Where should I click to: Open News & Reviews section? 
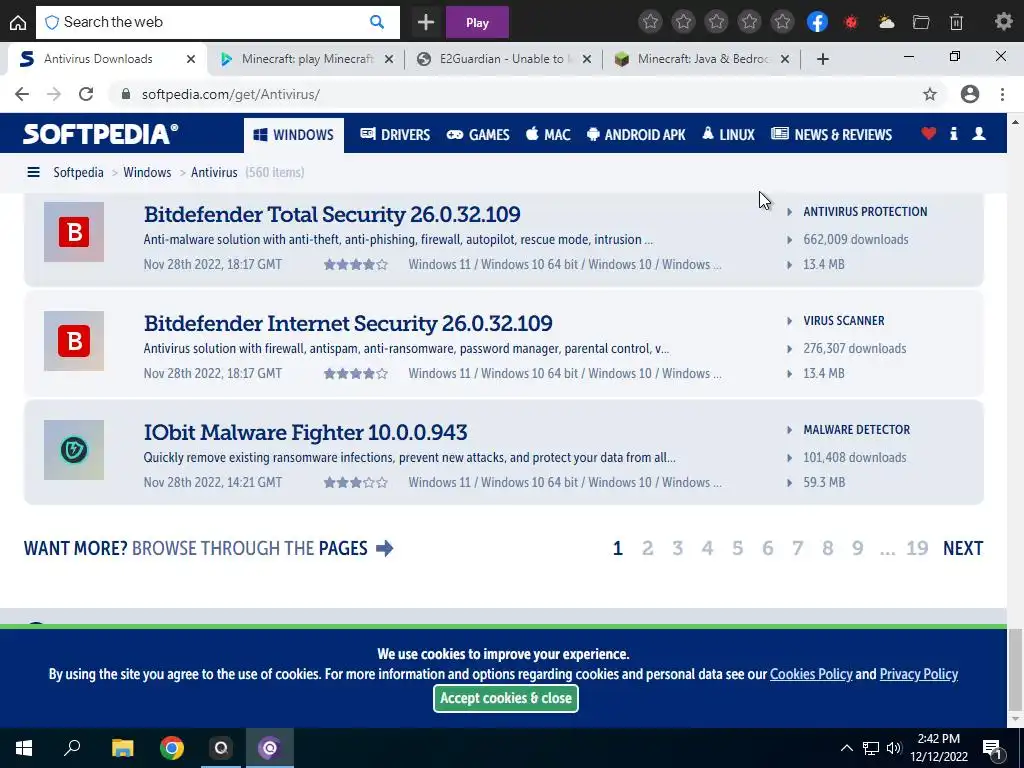coord(831,135)
